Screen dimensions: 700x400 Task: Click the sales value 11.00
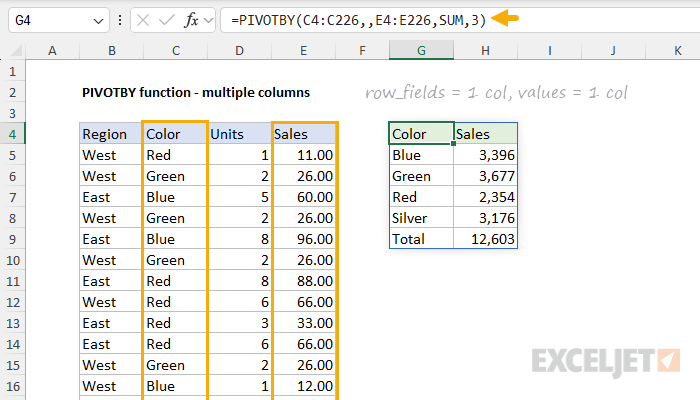304,155
